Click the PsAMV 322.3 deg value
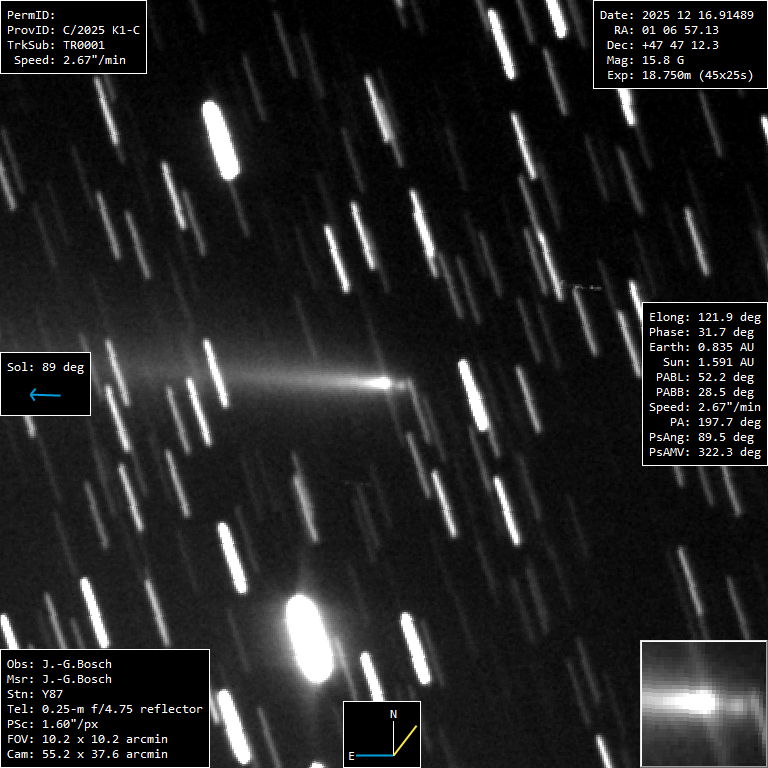Viewport: 768px width, 768px height. (x=705, y=452)
